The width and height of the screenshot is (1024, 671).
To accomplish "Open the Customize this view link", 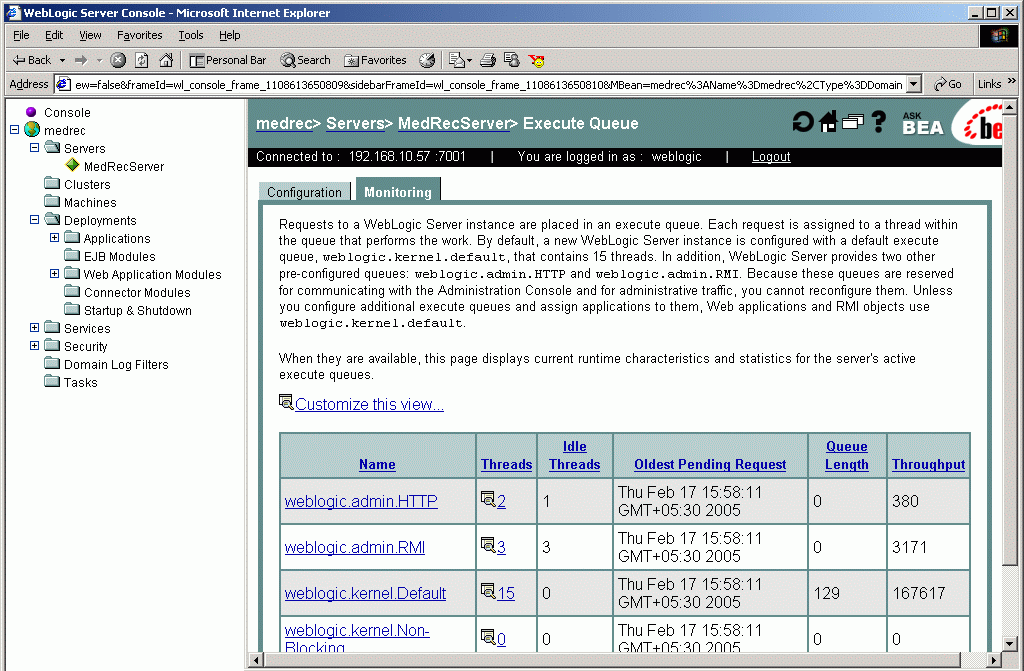I will 369,404.
